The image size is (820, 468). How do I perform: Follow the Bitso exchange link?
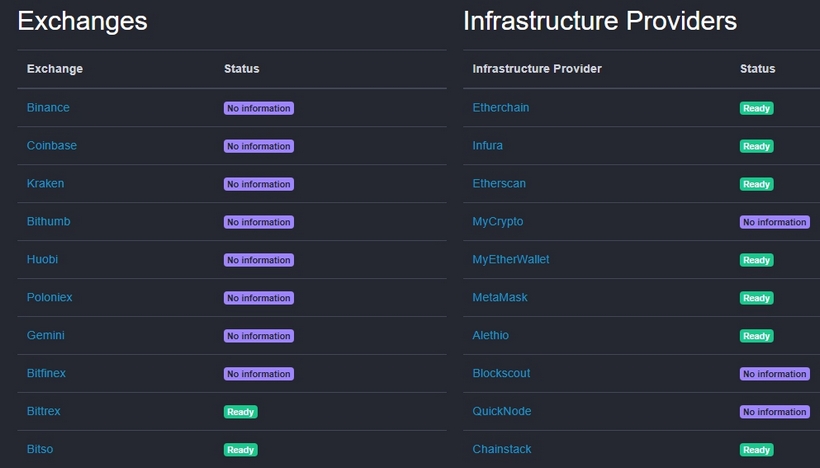click(x=40, y=450)
